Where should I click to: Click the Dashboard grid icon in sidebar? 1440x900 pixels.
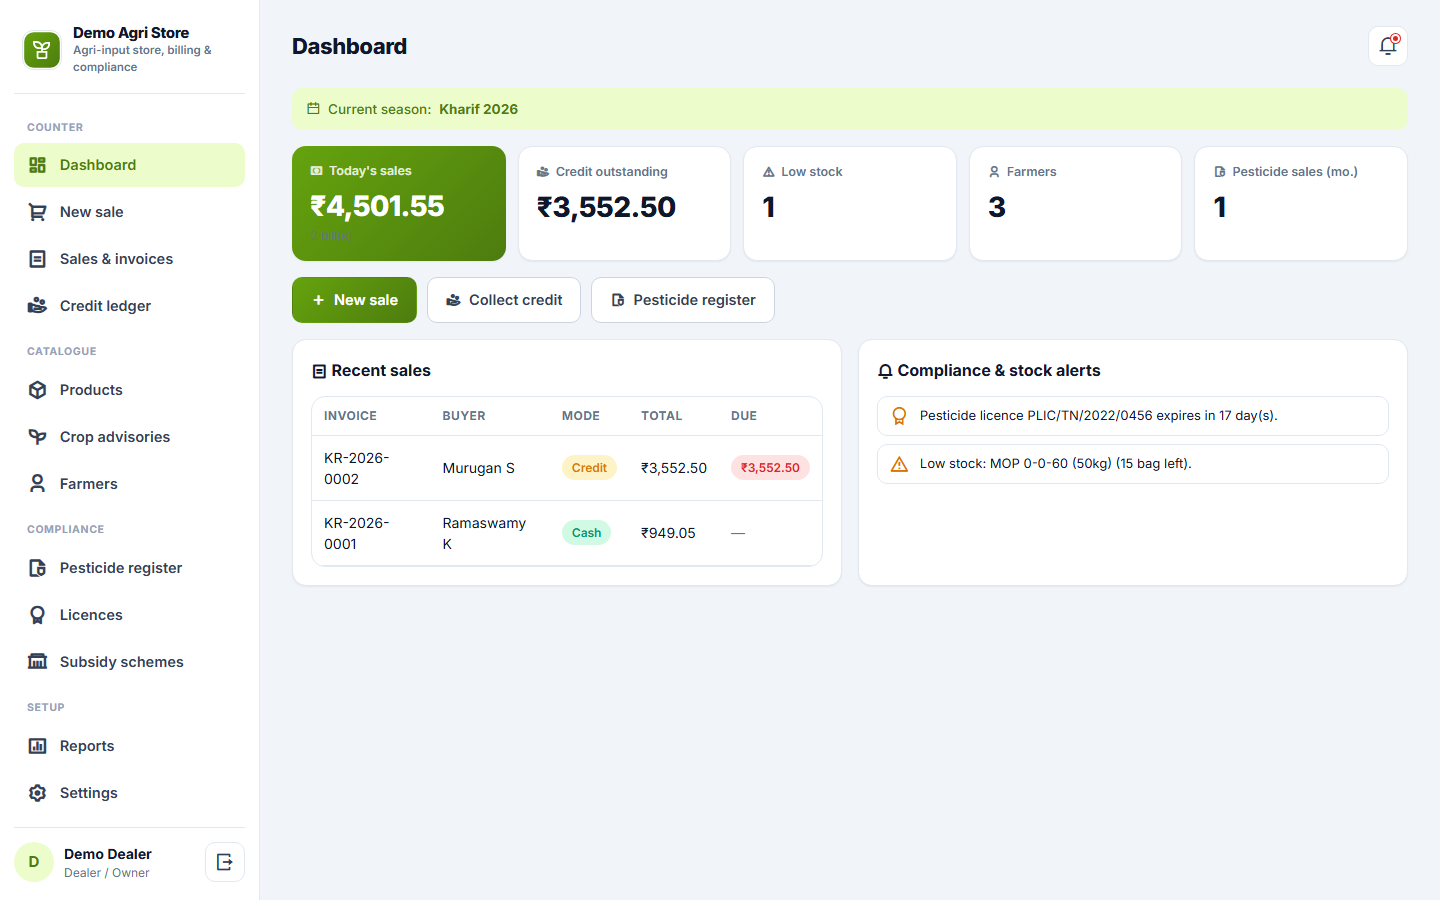pyautogui.click(x=38, y=165)
